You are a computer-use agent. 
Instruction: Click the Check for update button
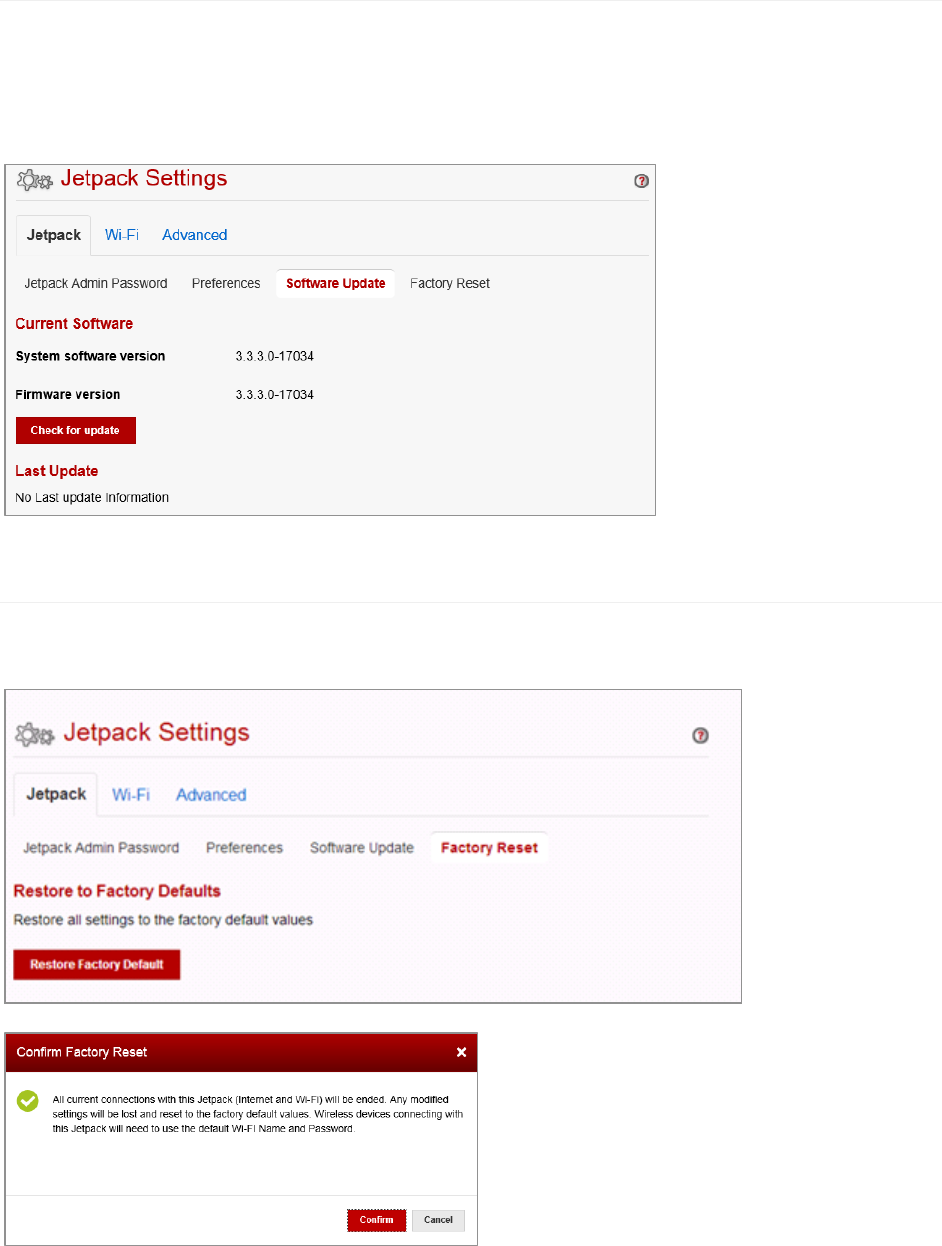75,430
